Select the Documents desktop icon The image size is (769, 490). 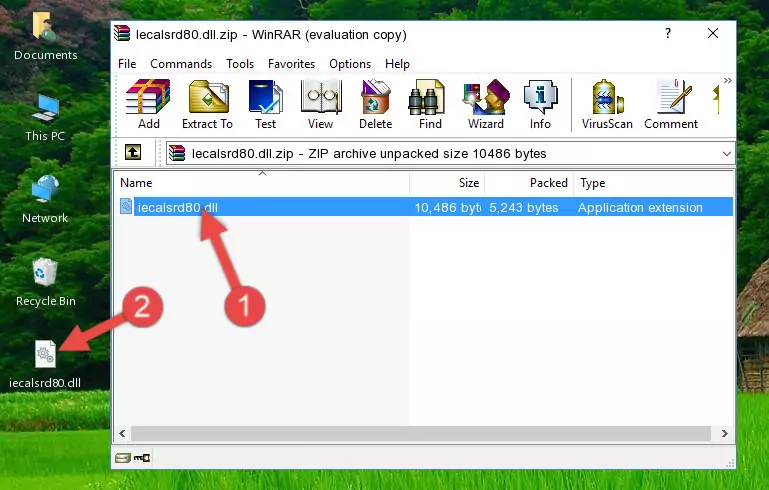coord(45,36)
